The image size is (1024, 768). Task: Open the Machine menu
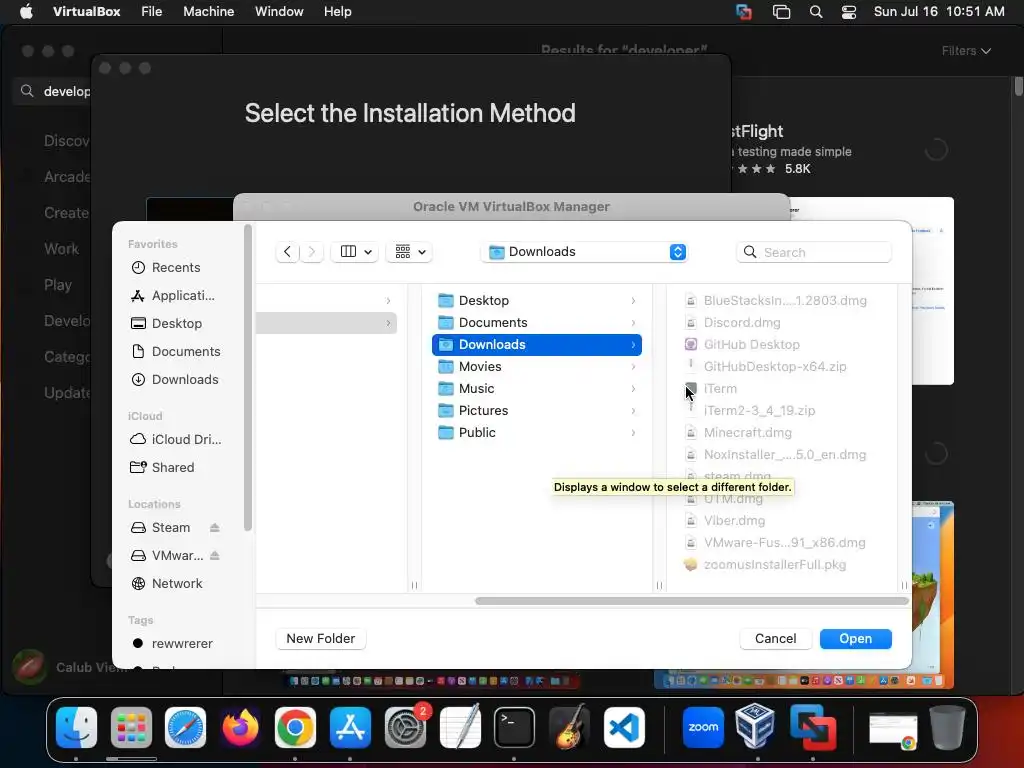(208, 12)
